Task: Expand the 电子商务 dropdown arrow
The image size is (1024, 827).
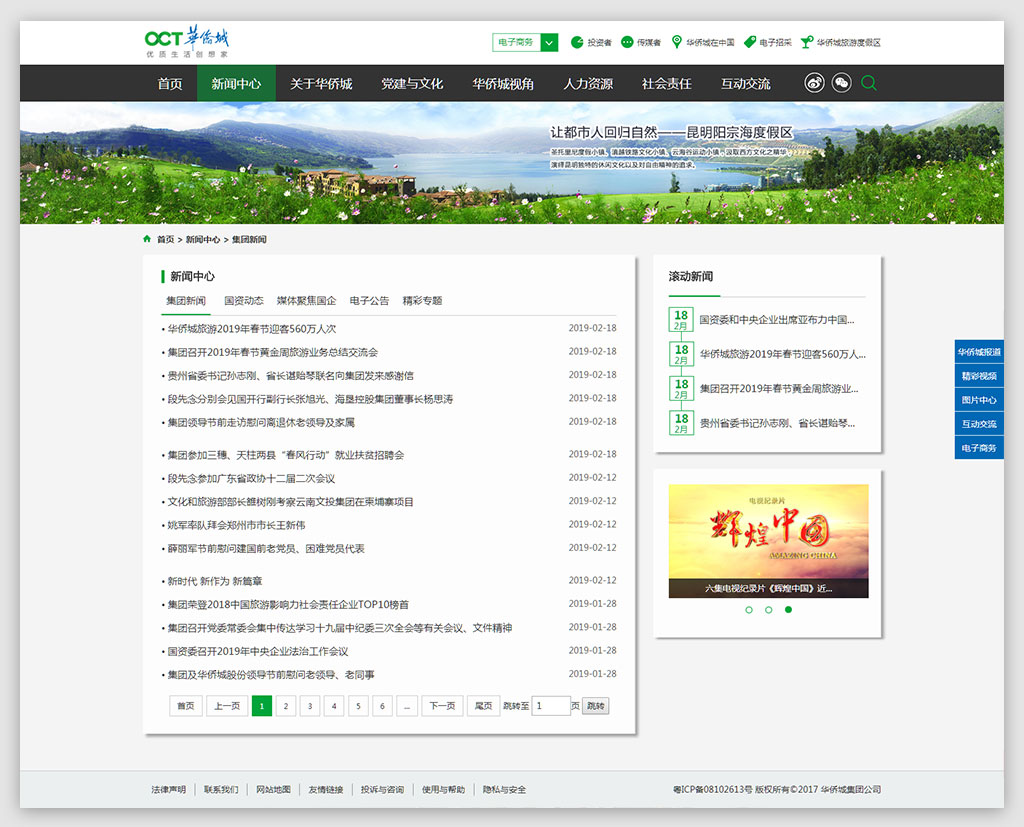Action: (x=549, y=42)
